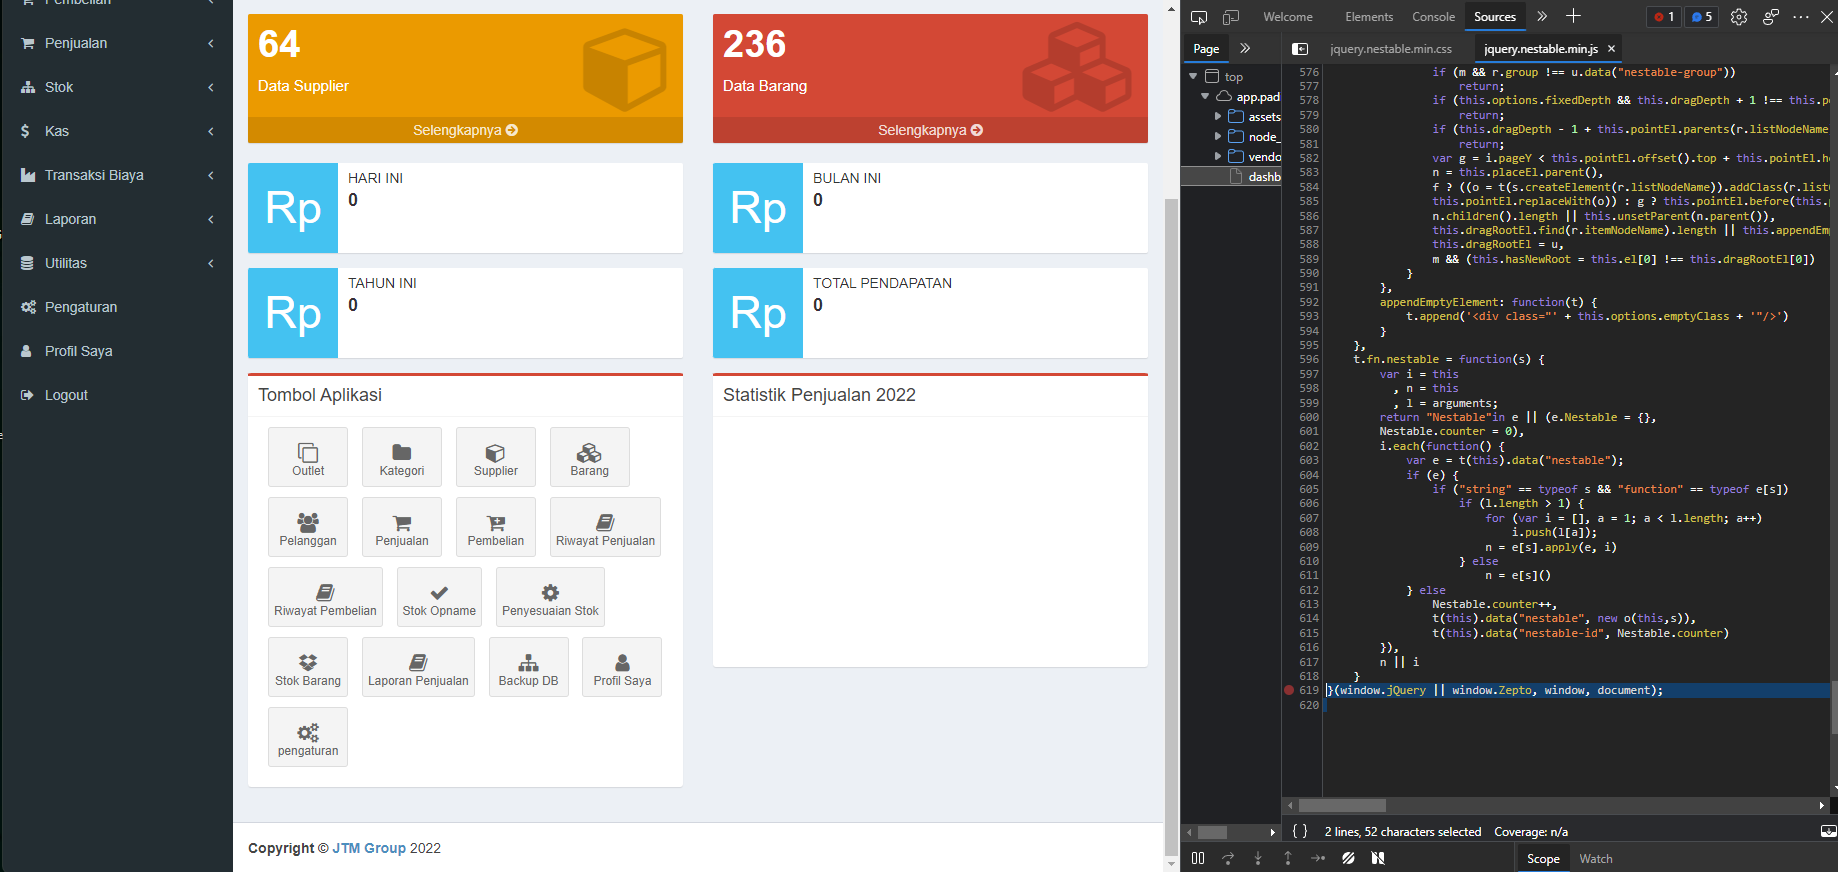
Task: Expand the Kas sidebar menu
Action: 117,131
